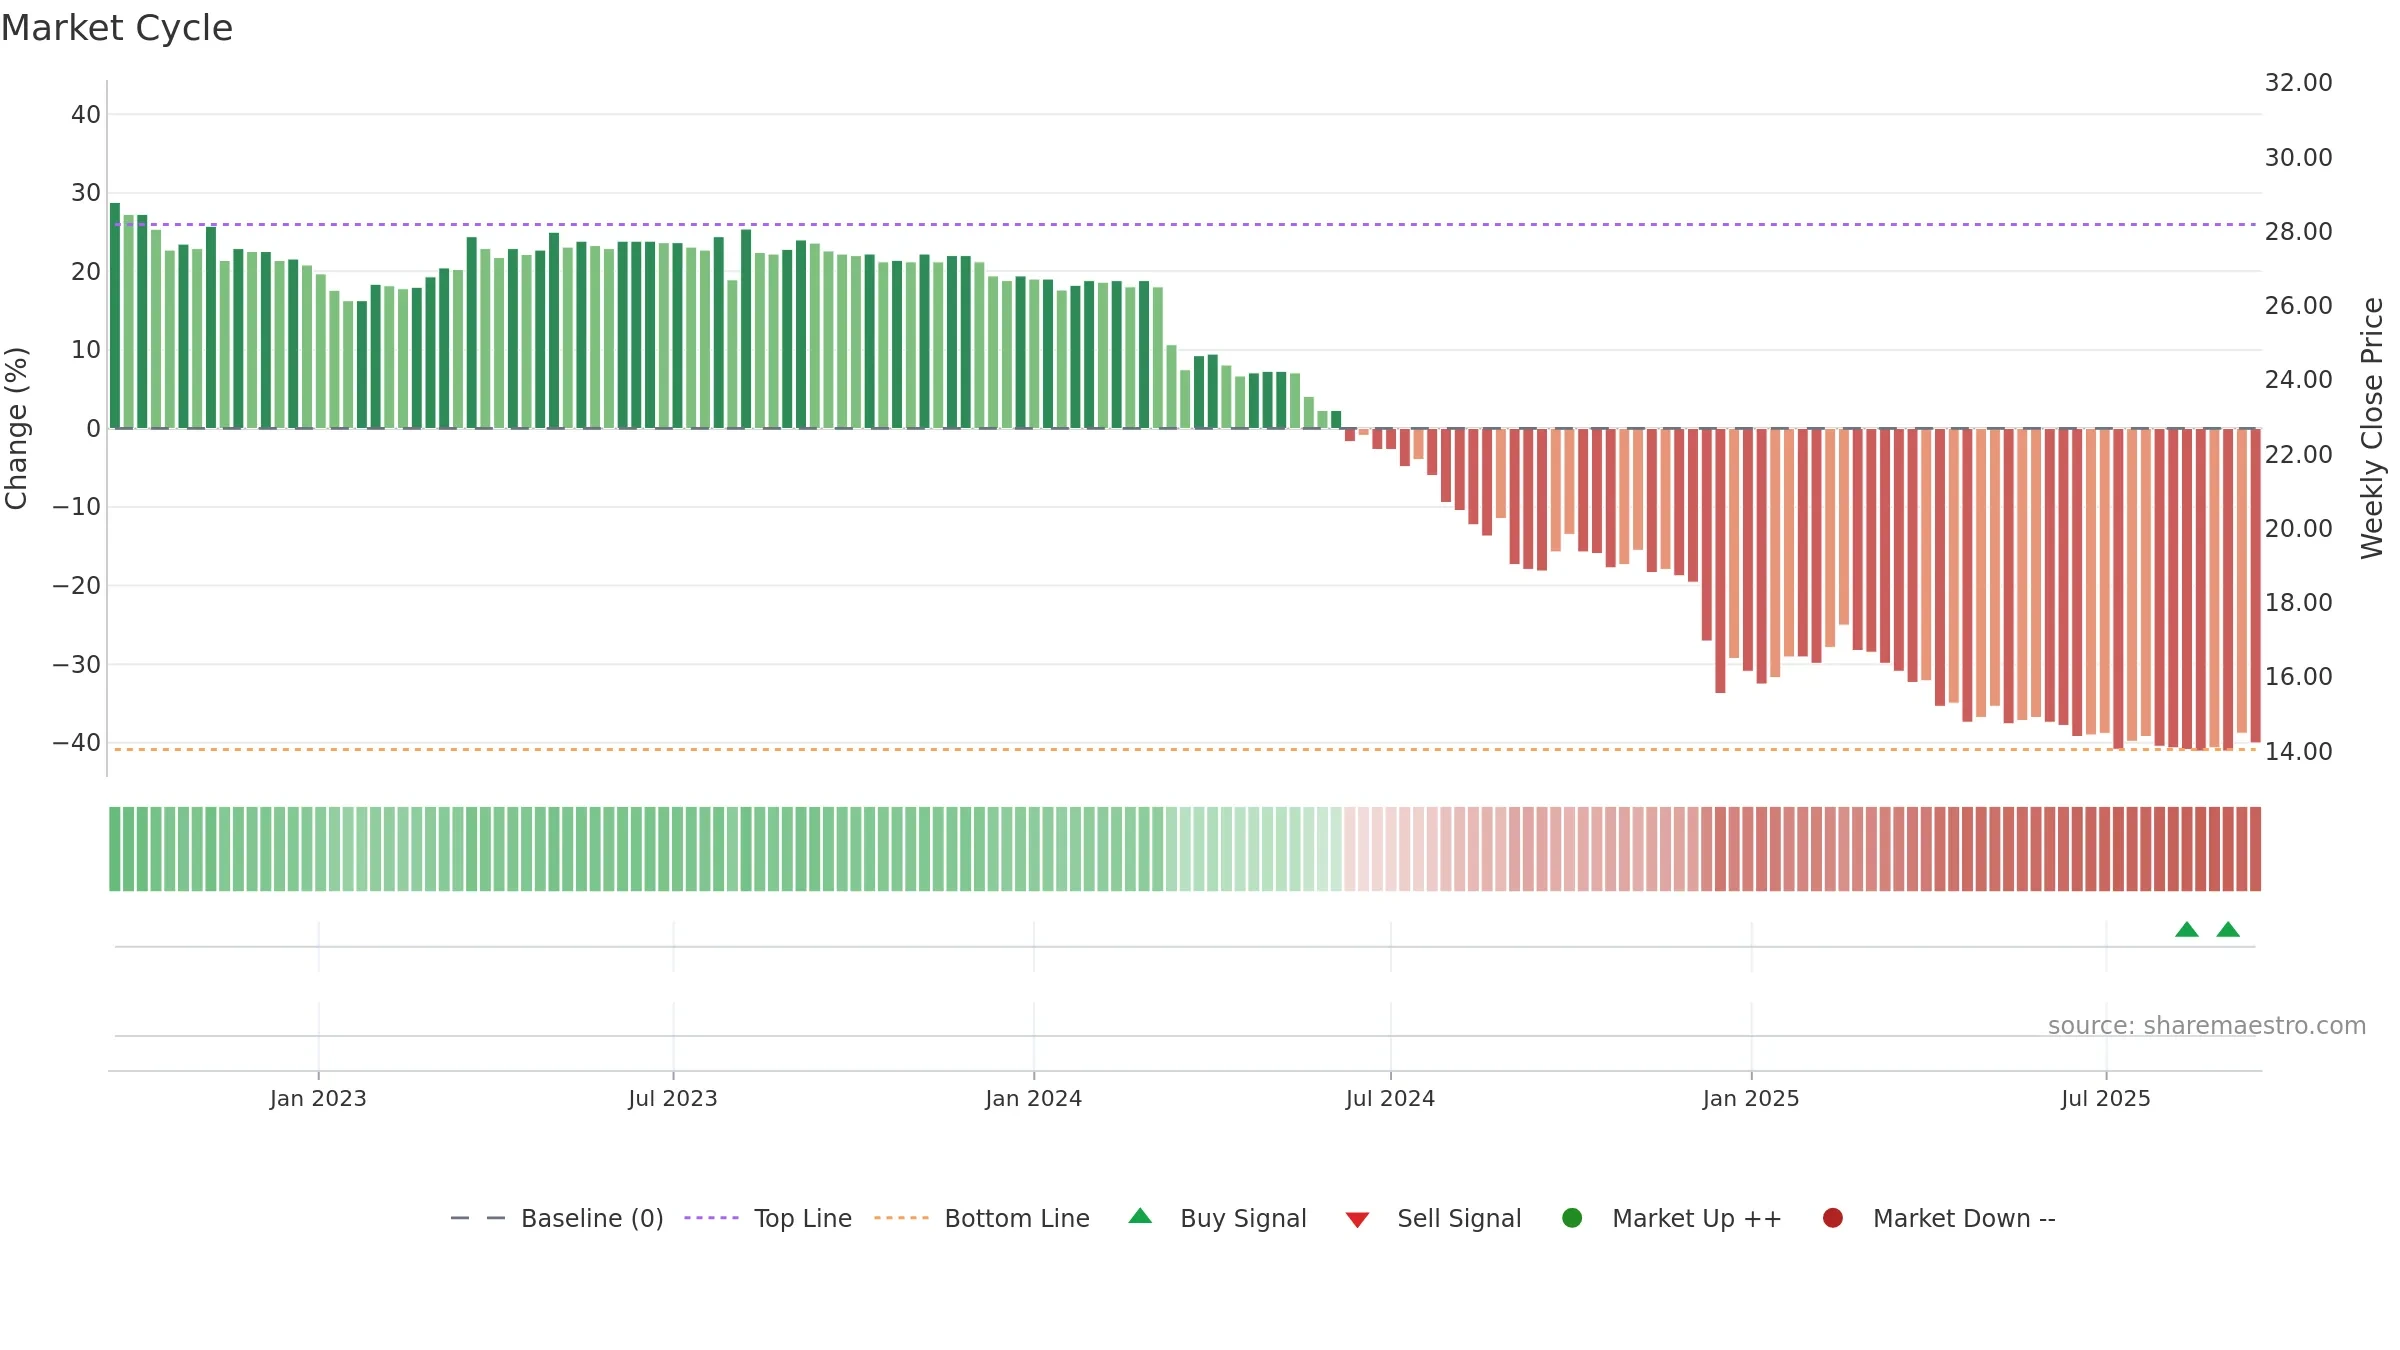Click the 20.00 price axis value
The width and height of the screenshot is (2400, 1350).
click(2298, 528)
